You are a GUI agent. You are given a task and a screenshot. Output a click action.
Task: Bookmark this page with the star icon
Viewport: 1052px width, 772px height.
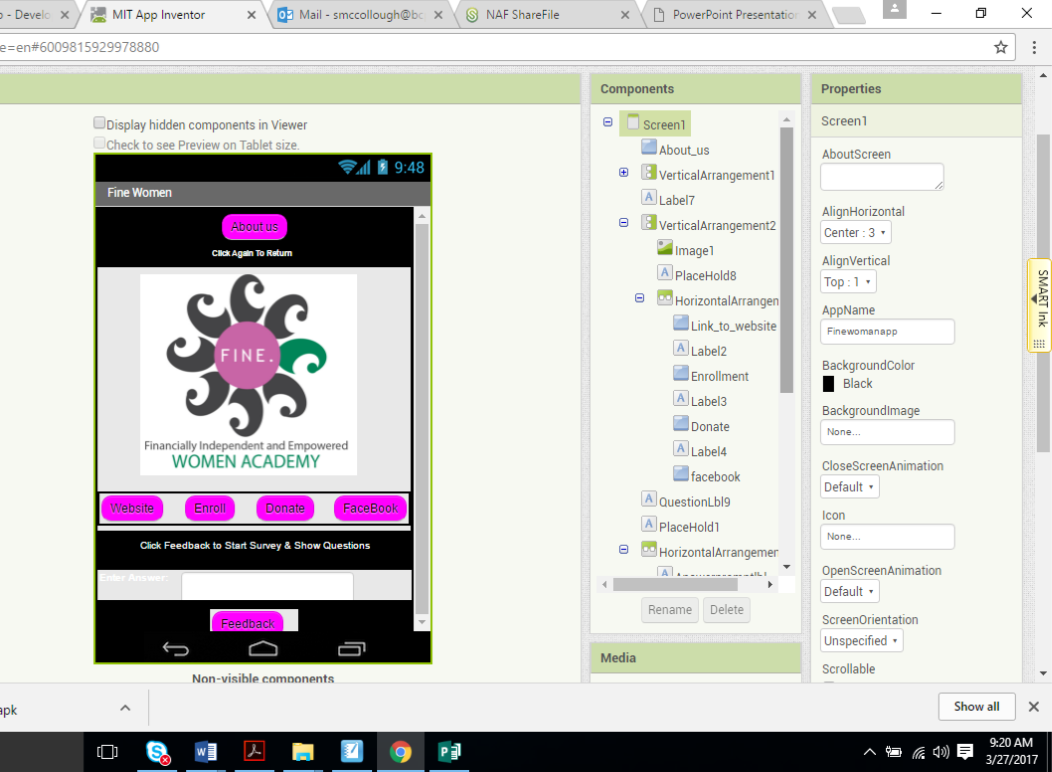click(1000, 47)
